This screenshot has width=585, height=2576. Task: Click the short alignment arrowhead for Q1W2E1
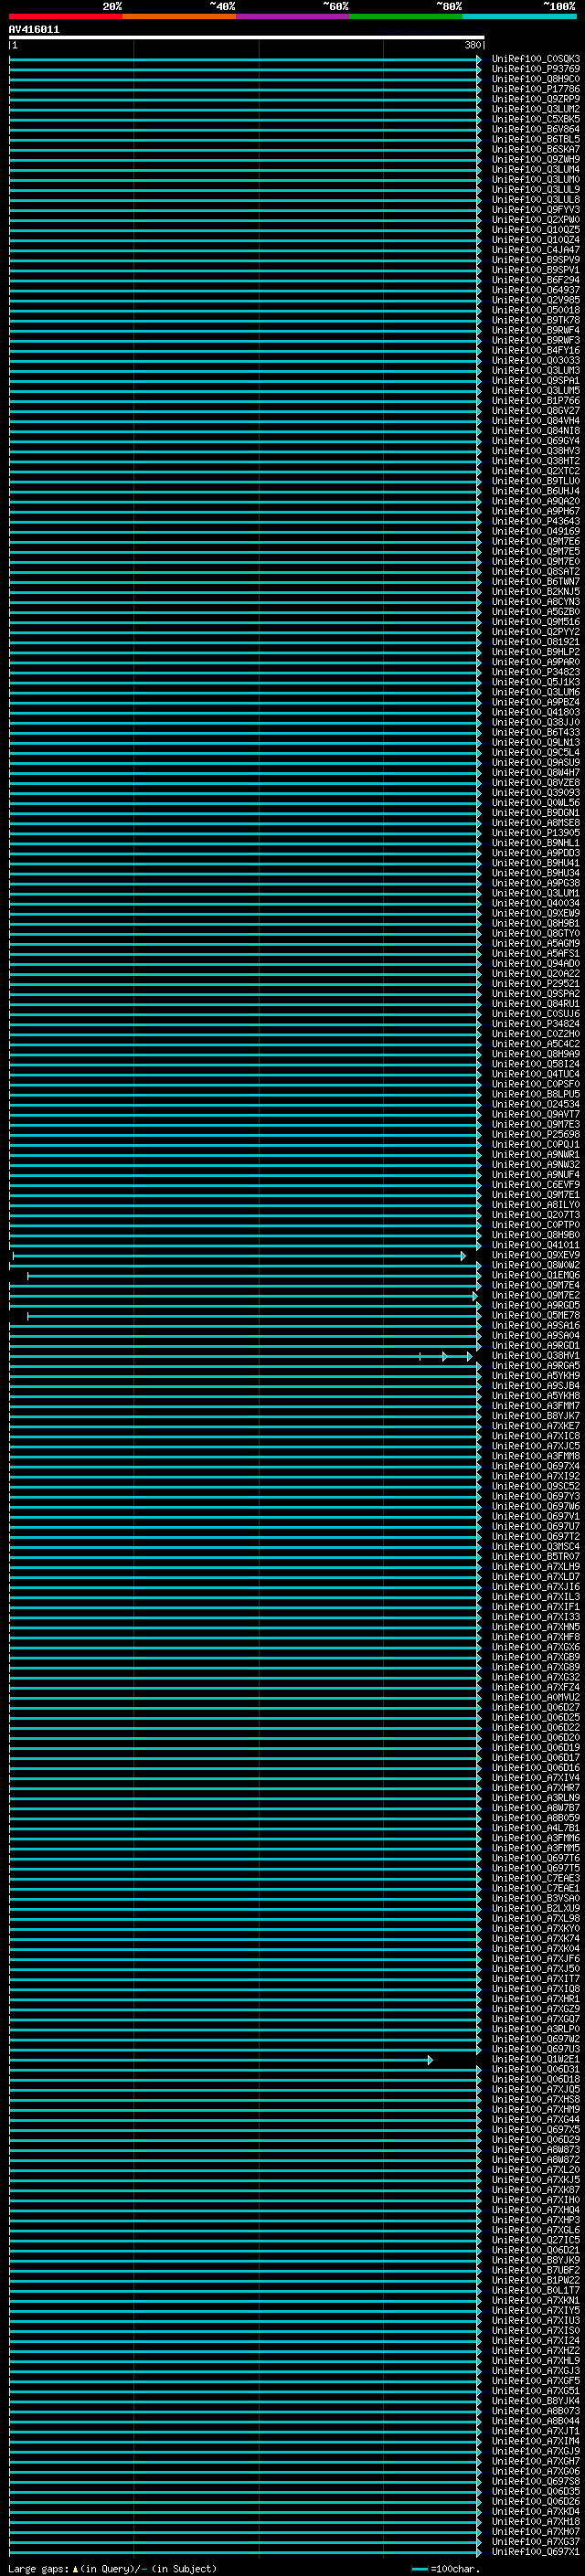(x=430, y=2060)
